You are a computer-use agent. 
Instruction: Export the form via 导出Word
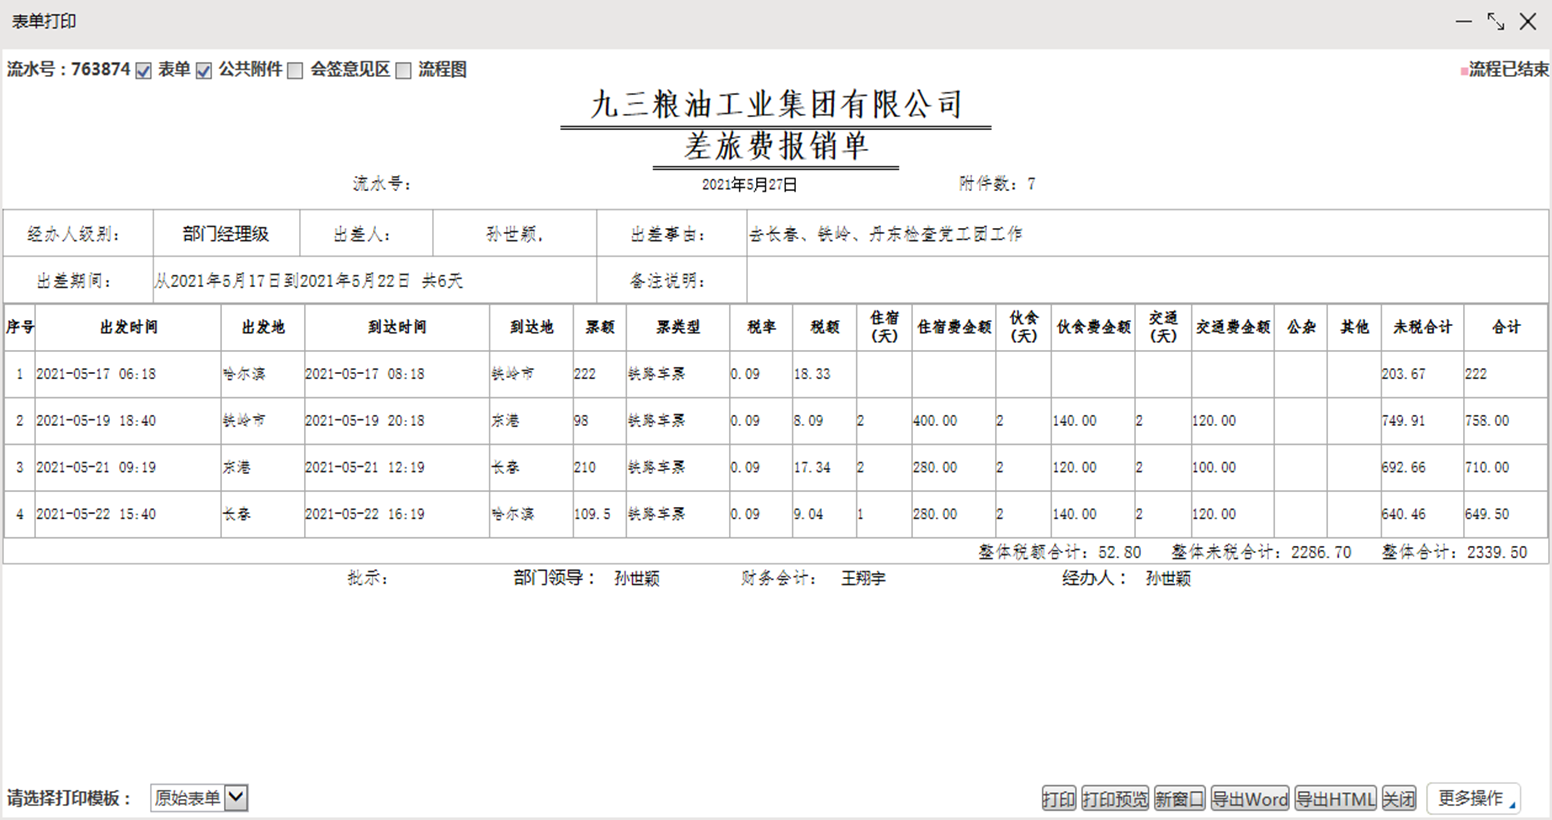point(1249,799)
